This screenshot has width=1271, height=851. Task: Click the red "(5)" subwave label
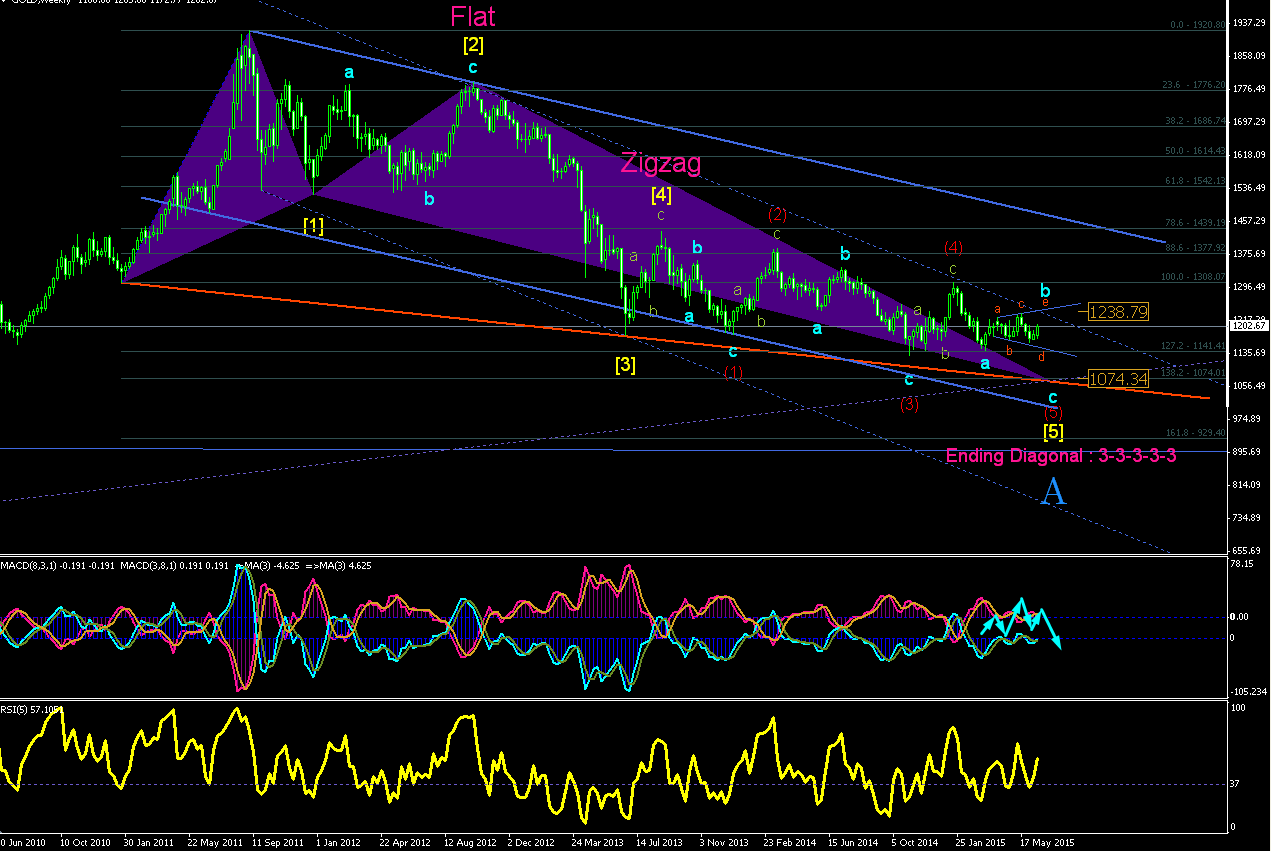tap(1053, 412)
